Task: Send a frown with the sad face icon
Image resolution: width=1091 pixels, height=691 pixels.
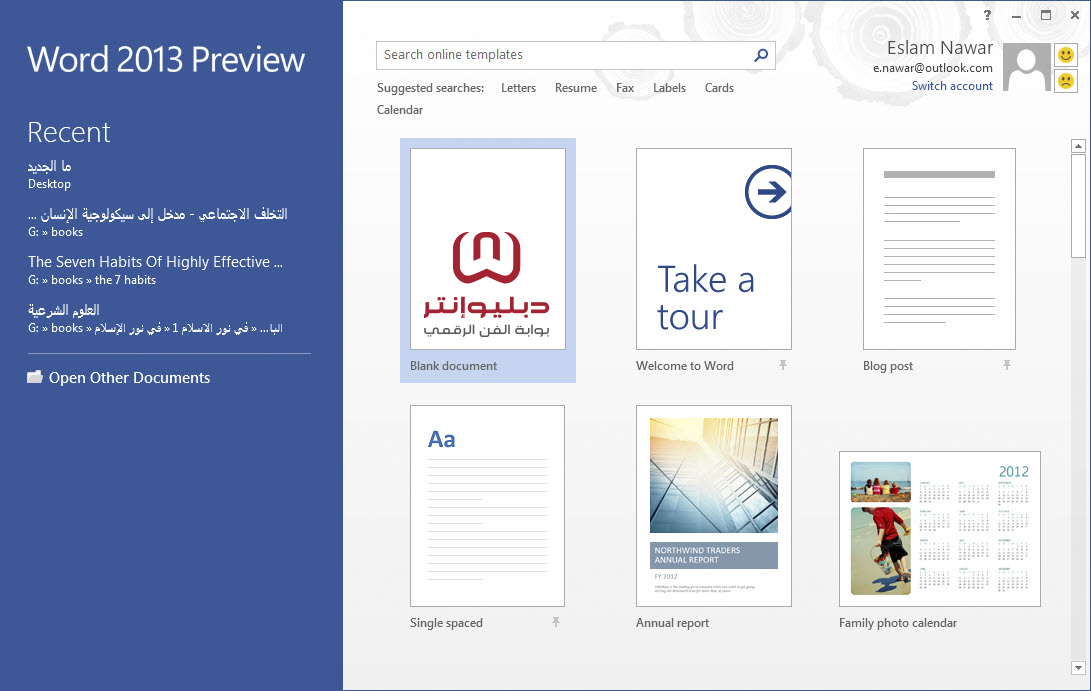Action: tap(1065, 81)
